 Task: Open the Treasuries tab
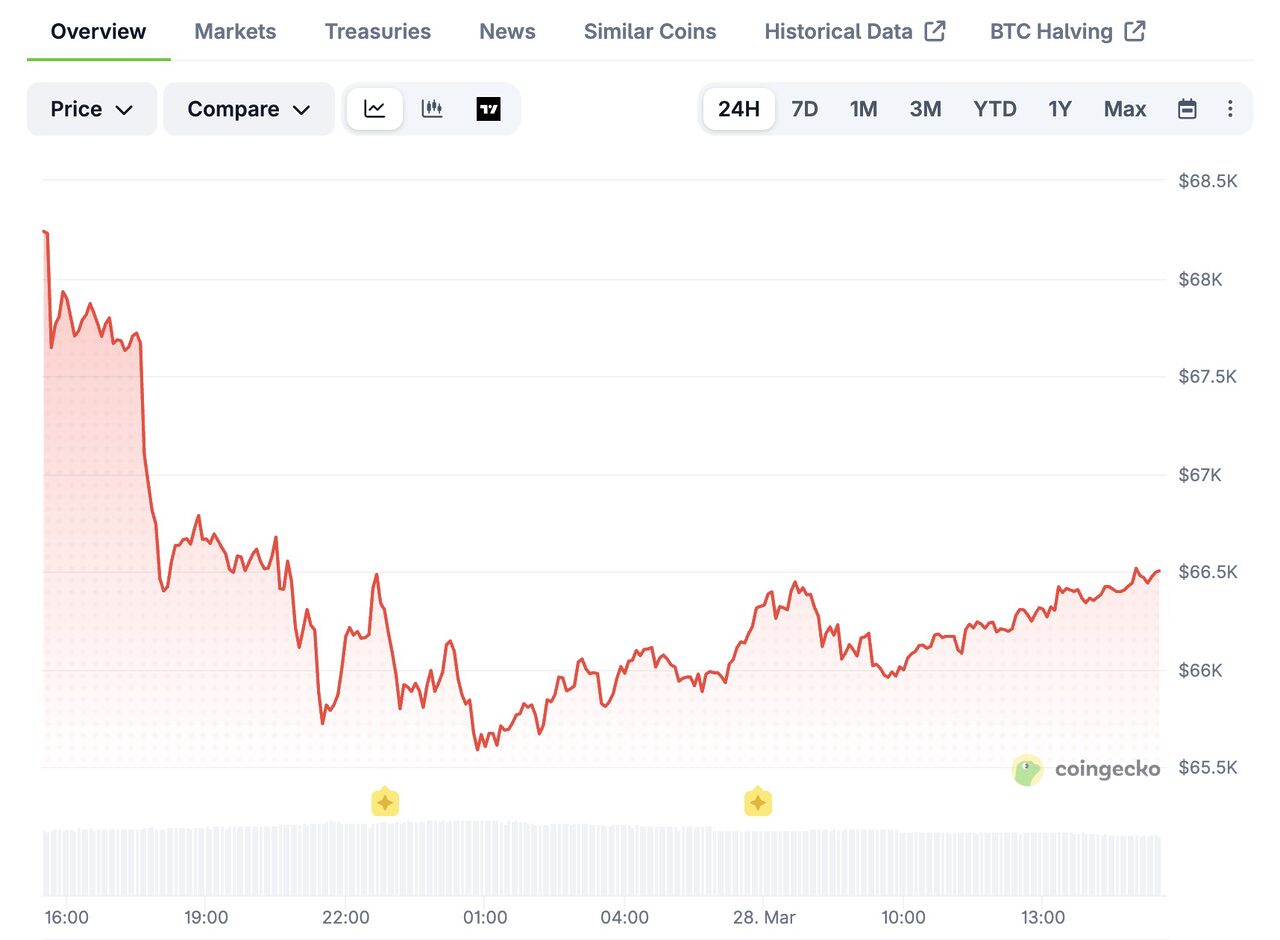click(378, 31)
